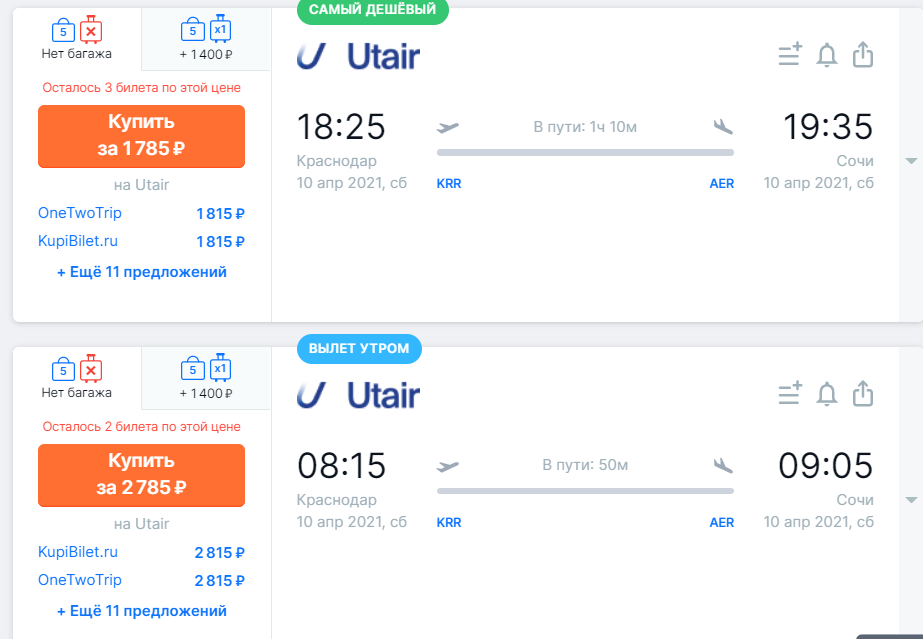This screenshot has height=639, width=923.
Task: Click the Utair logo on the 18:25 flight
Action: 358,56
